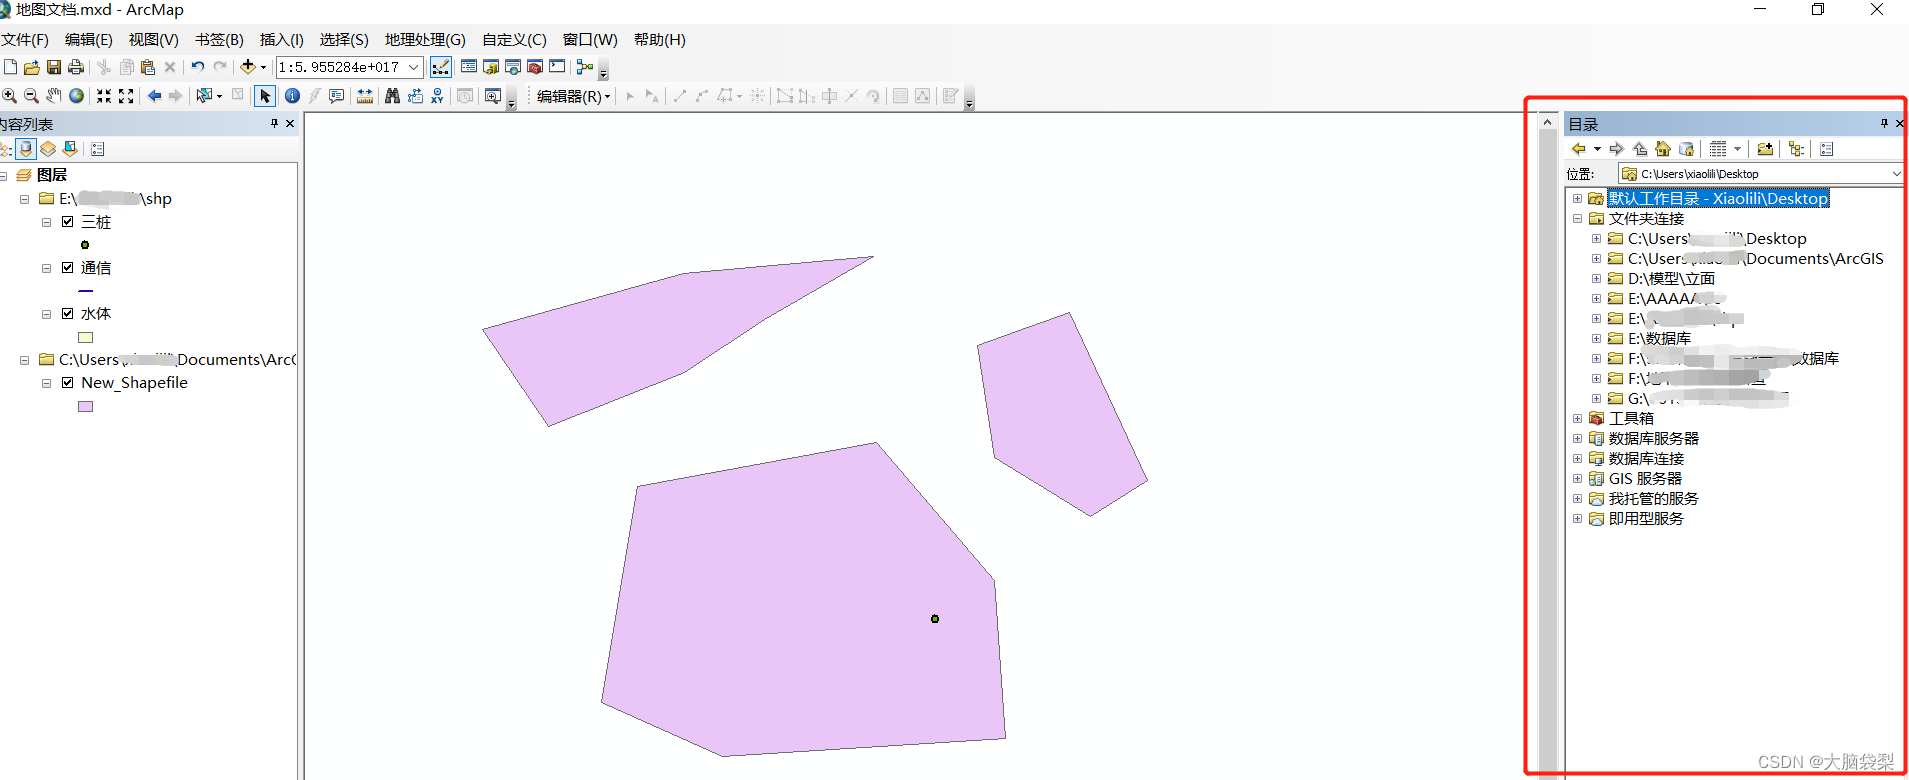Open the 编辑器(R) dropdown menu
Viewport: 1909px width, 780px height.
click(574, 96)
